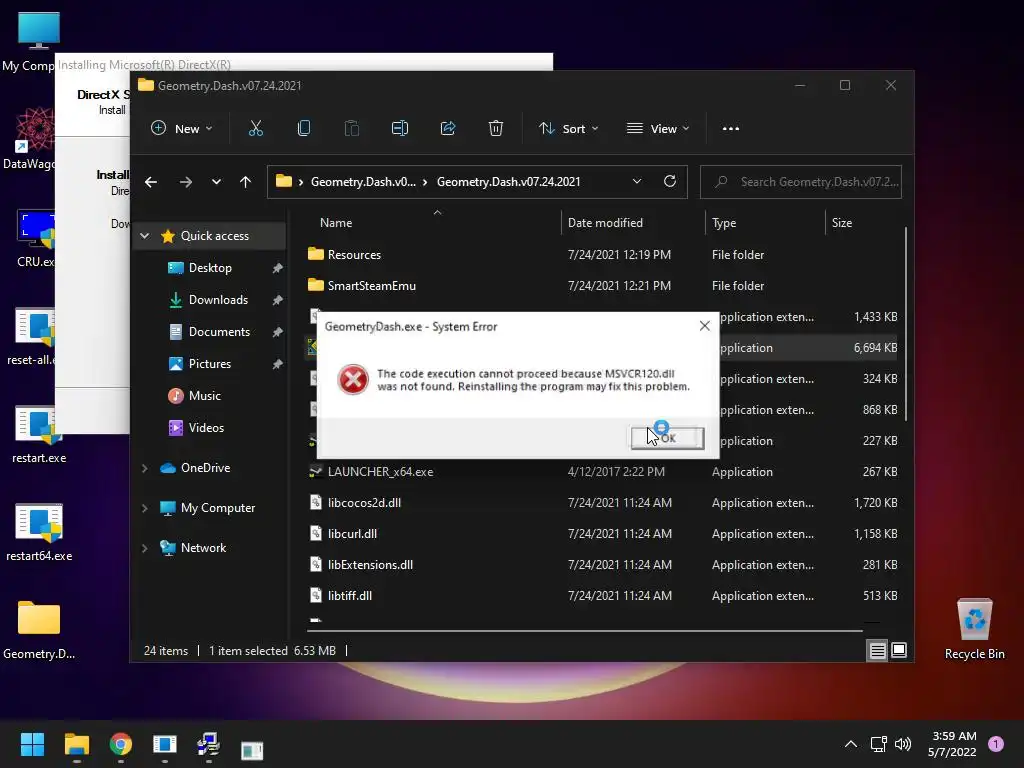Viewport: 1024px width, 768px height.
Task: Click the DirectX installer taskbar icon
Action: pyautogui.click(x=209, y=745)
